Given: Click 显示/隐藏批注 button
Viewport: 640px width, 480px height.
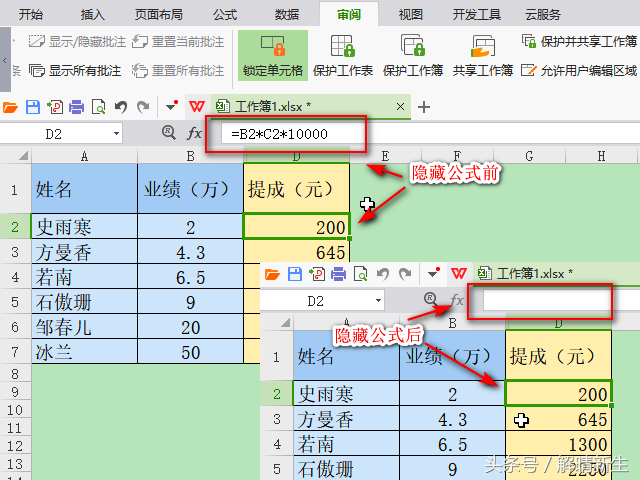Looking at the screenshot, I should tap(77, 42).
